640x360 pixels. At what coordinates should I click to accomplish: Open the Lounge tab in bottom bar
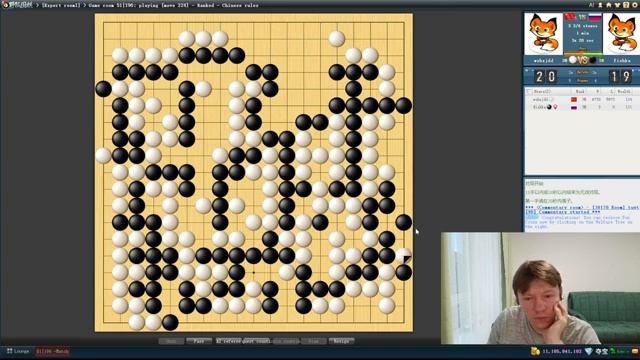pos(18,351)
